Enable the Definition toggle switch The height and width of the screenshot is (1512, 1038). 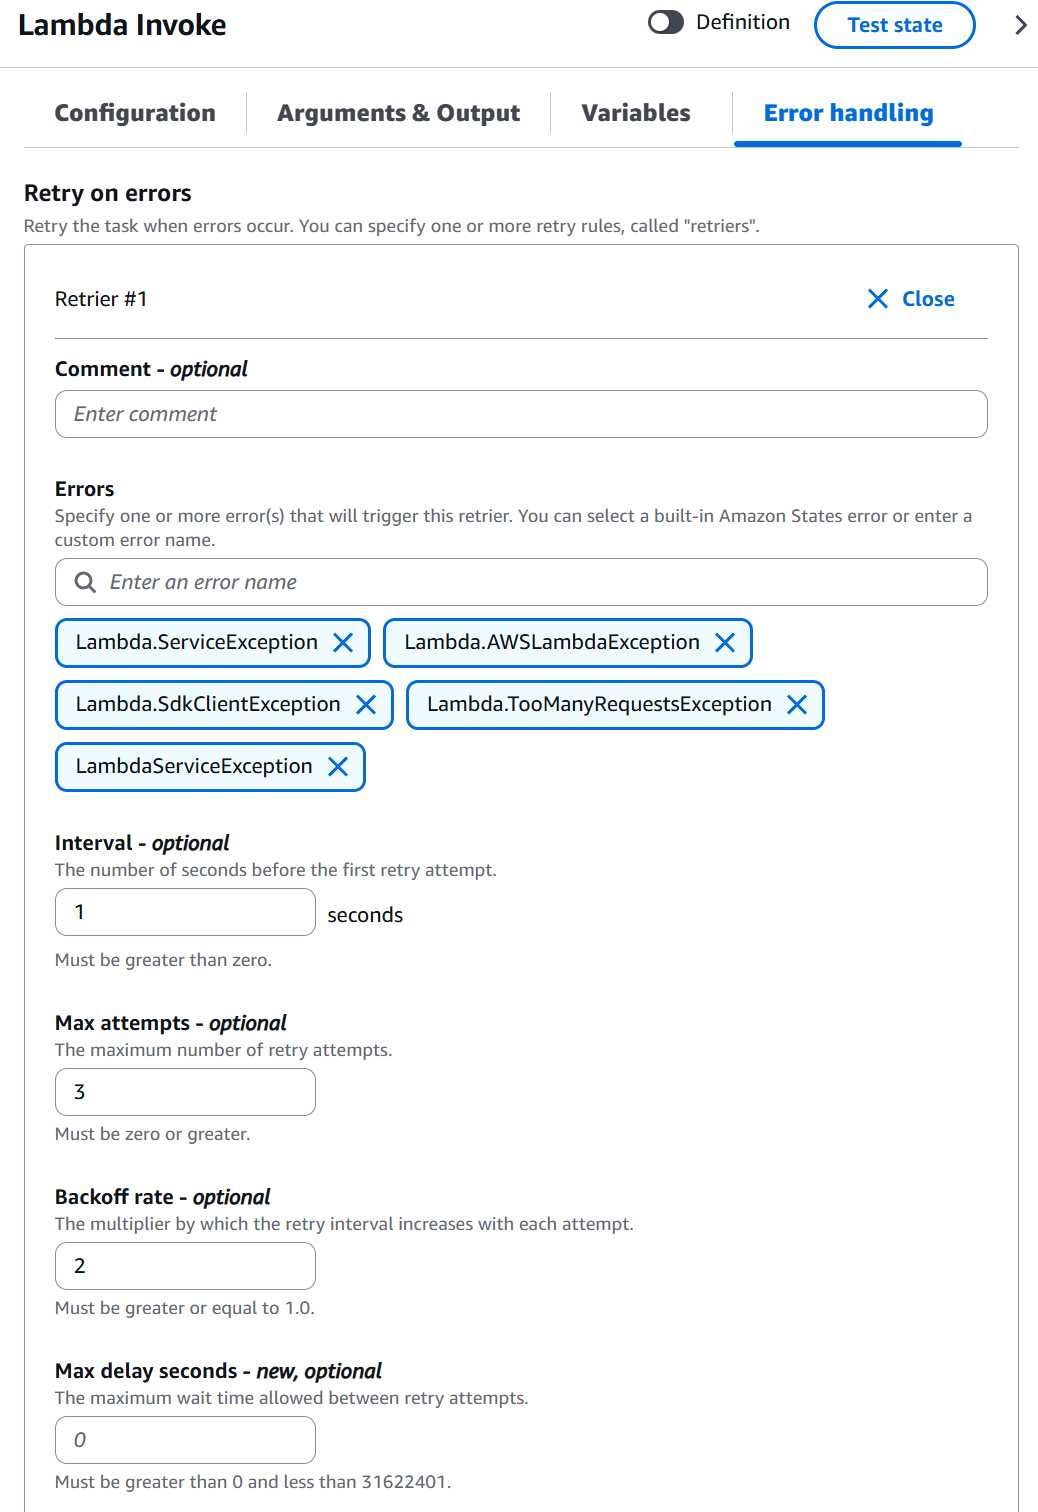665,21
